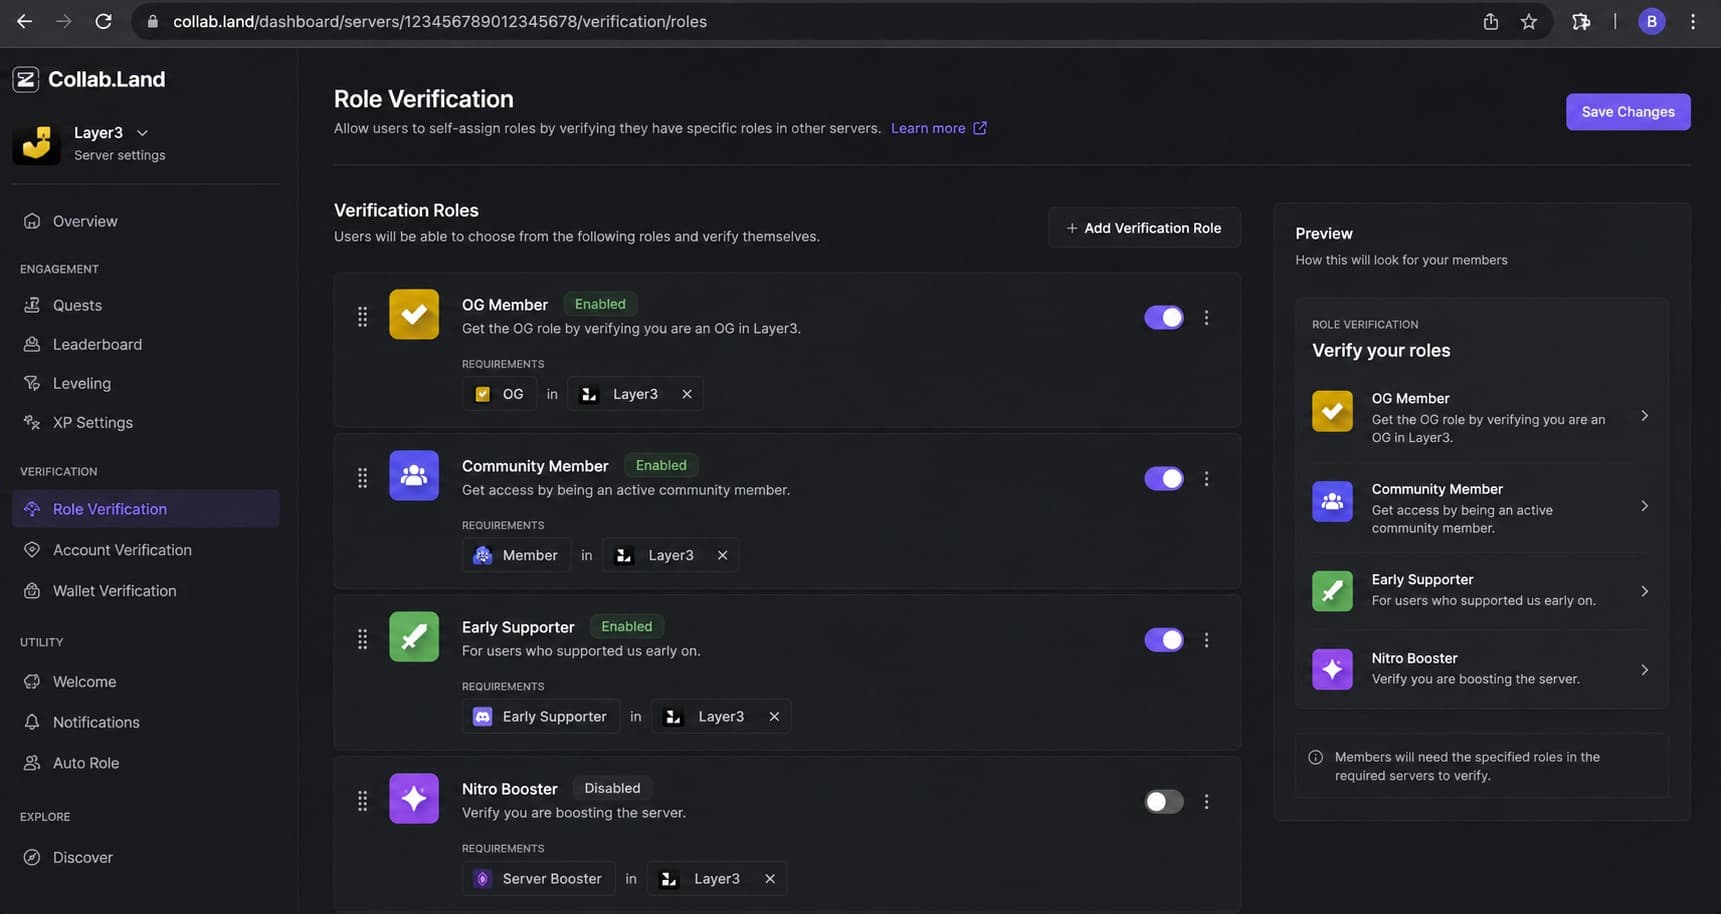Viewport: 1721px width, 914px height.
Task: Open Early Supporter more options menu
Action: tap(1207, 640)
